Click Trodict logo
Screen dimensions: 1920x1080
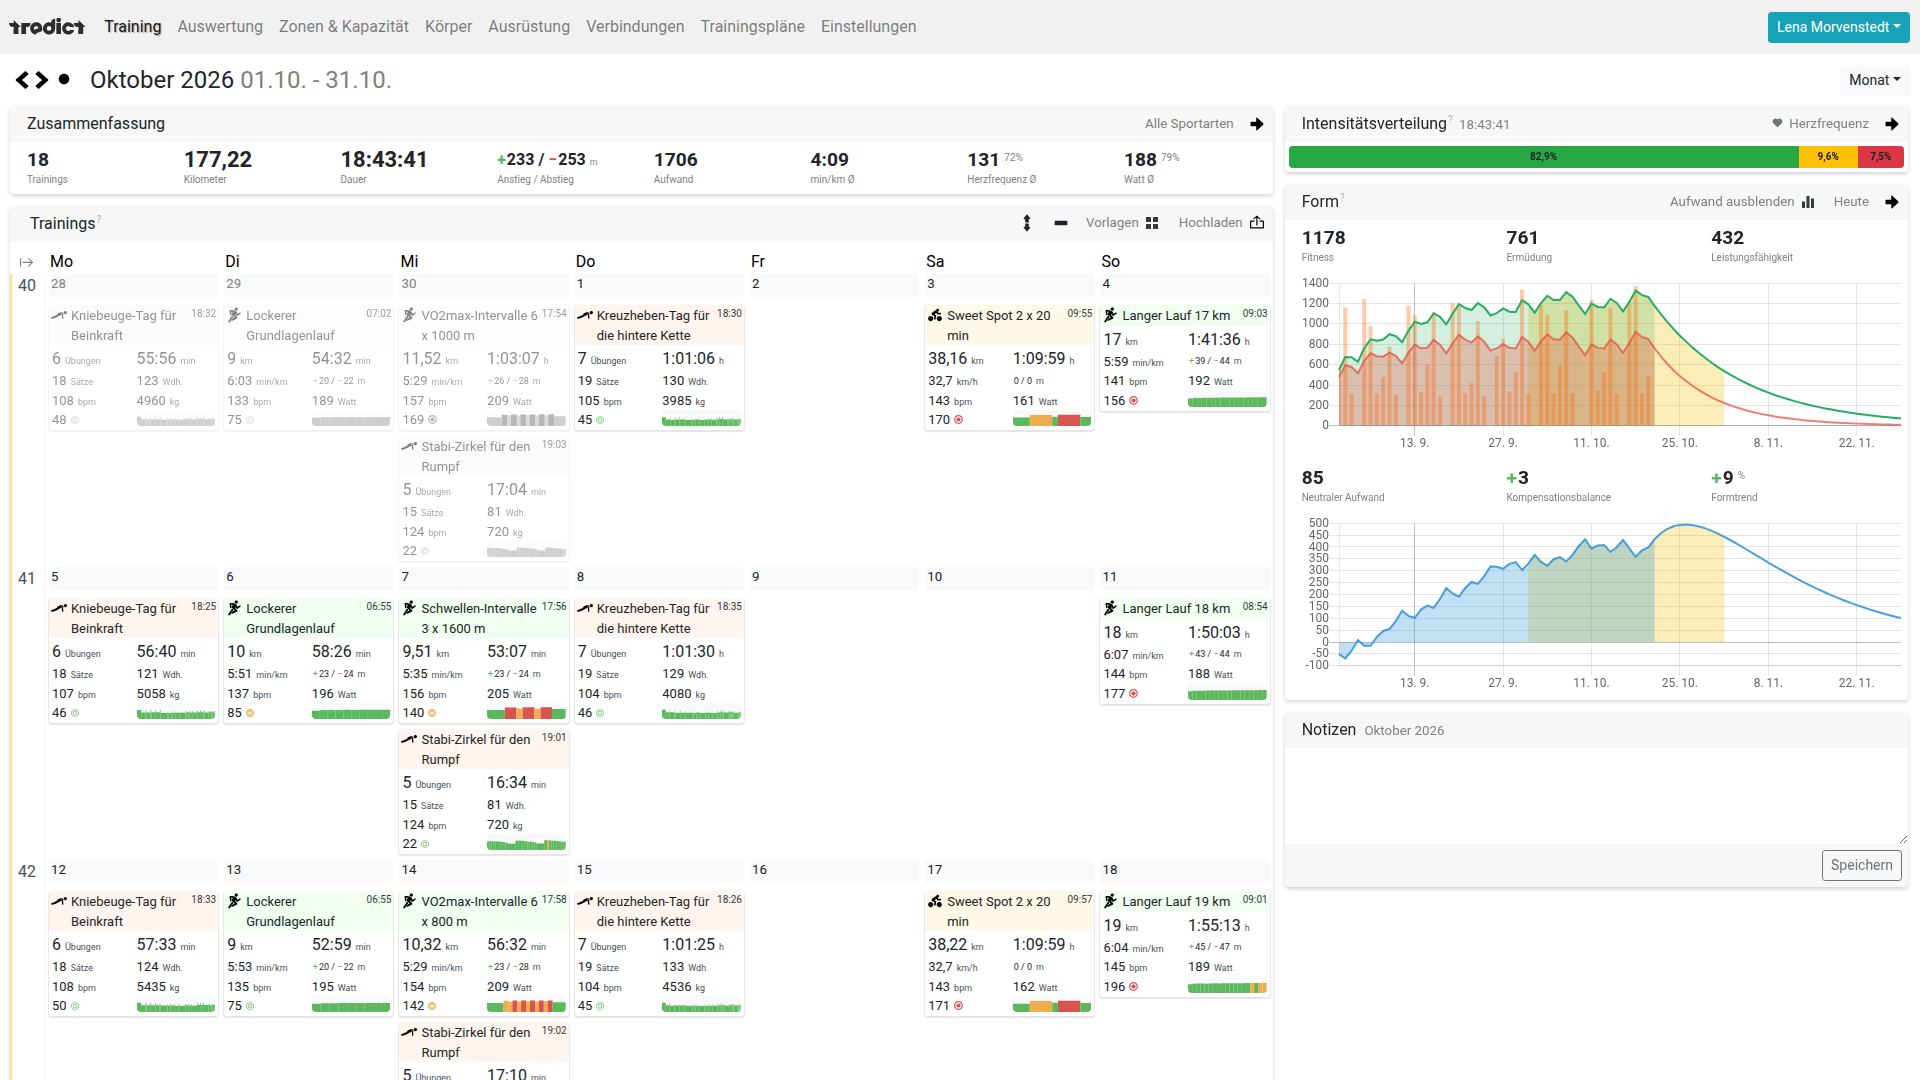(x=46, y=27)
